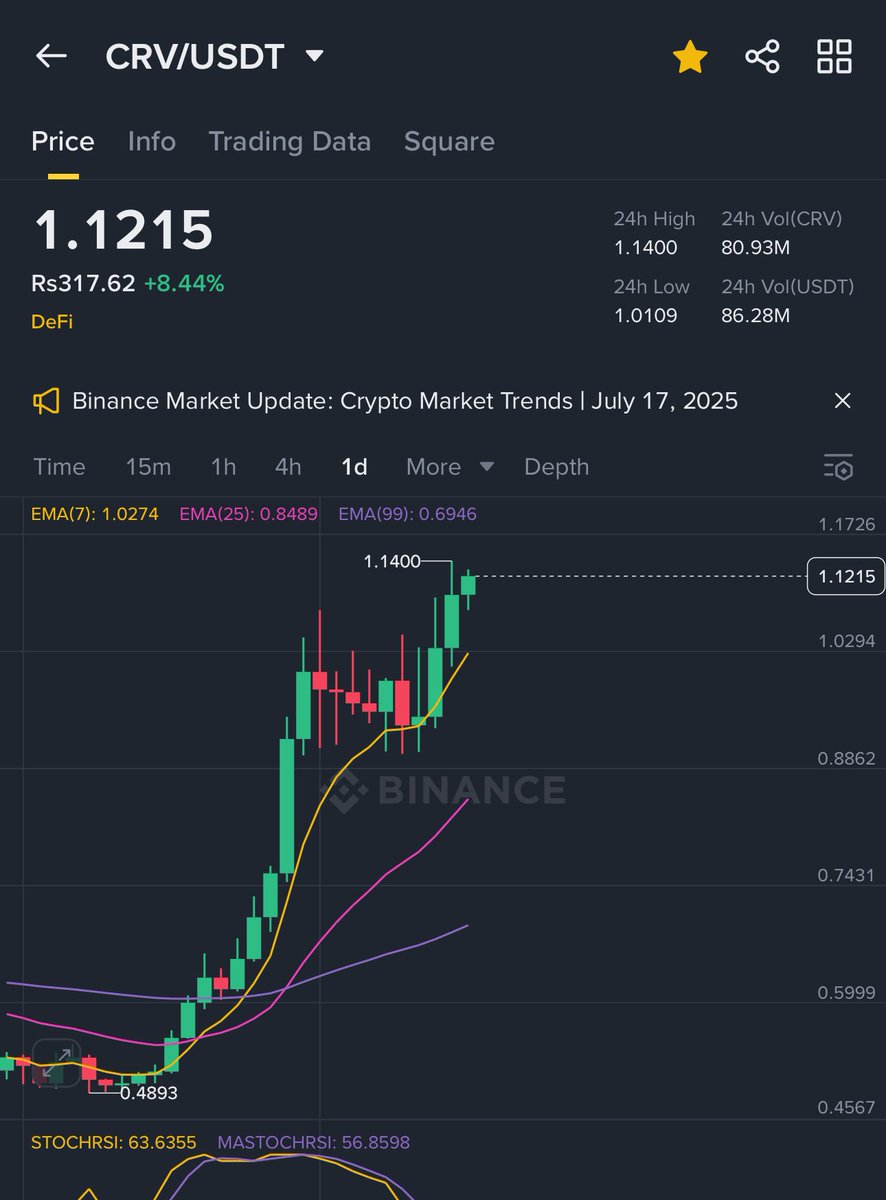Image resolution: width=886 pixels, height=1200 pixels.
Task: Tap the DeFi category tag
Action: click(x=52, y=321)
